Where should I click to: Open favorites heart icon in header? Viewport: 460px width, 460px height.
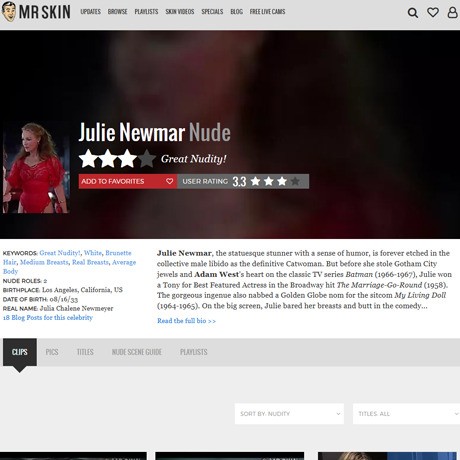tap(433, 12)
